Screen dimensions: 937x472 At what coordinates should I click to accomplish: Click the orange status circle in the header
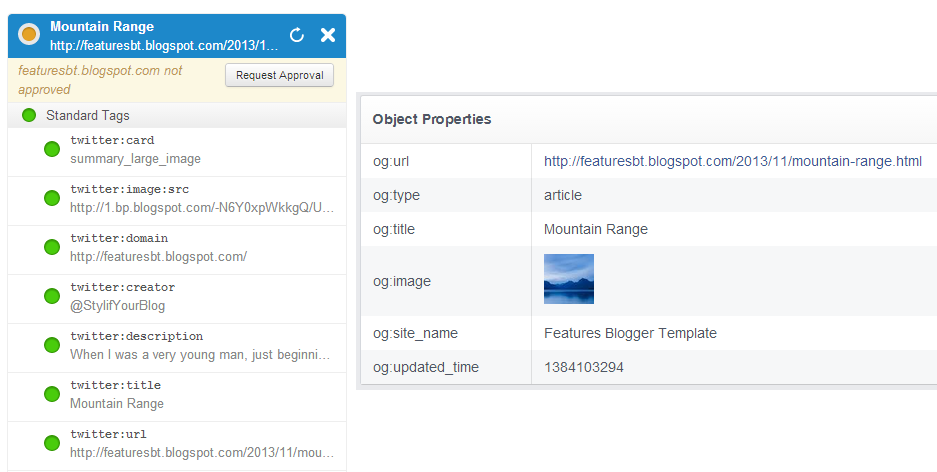tap(29, 35)
